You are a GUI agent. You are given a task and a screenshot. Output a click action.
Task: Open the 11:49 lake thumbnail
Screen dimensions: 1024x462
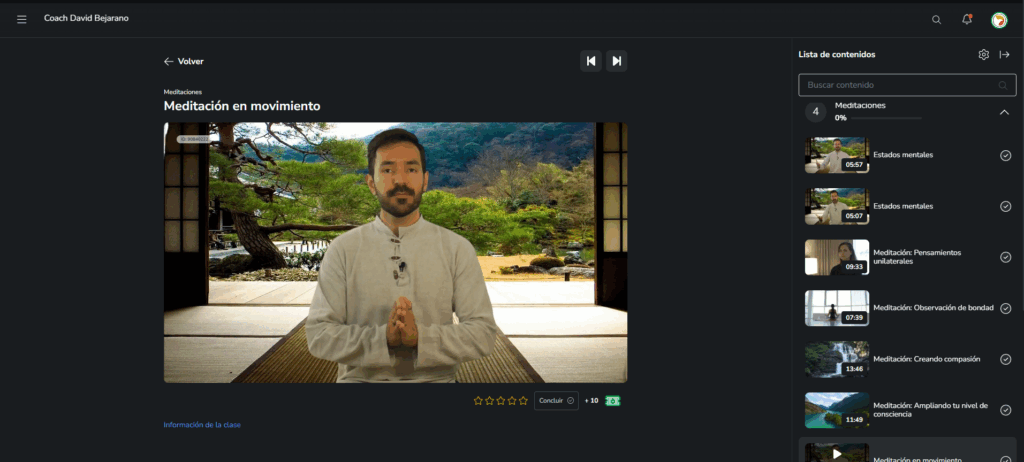click(837, 410)
